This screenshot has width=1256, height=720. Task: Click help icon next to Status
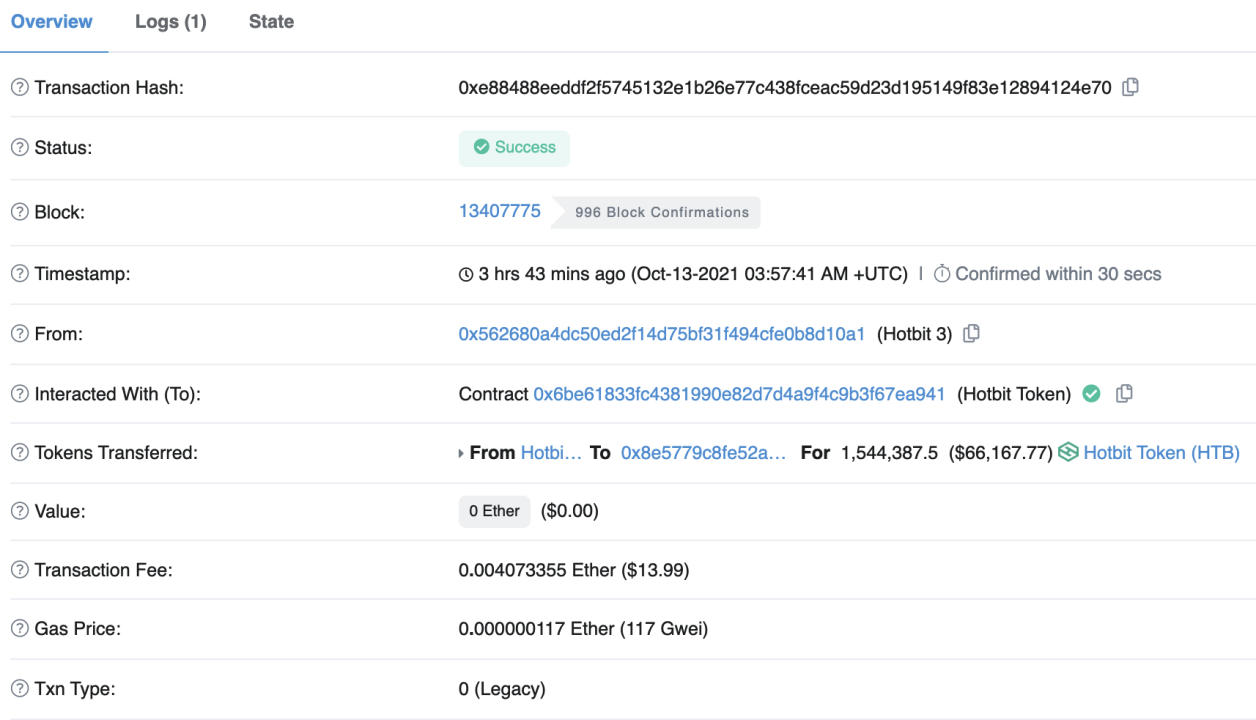coord(19,148)
